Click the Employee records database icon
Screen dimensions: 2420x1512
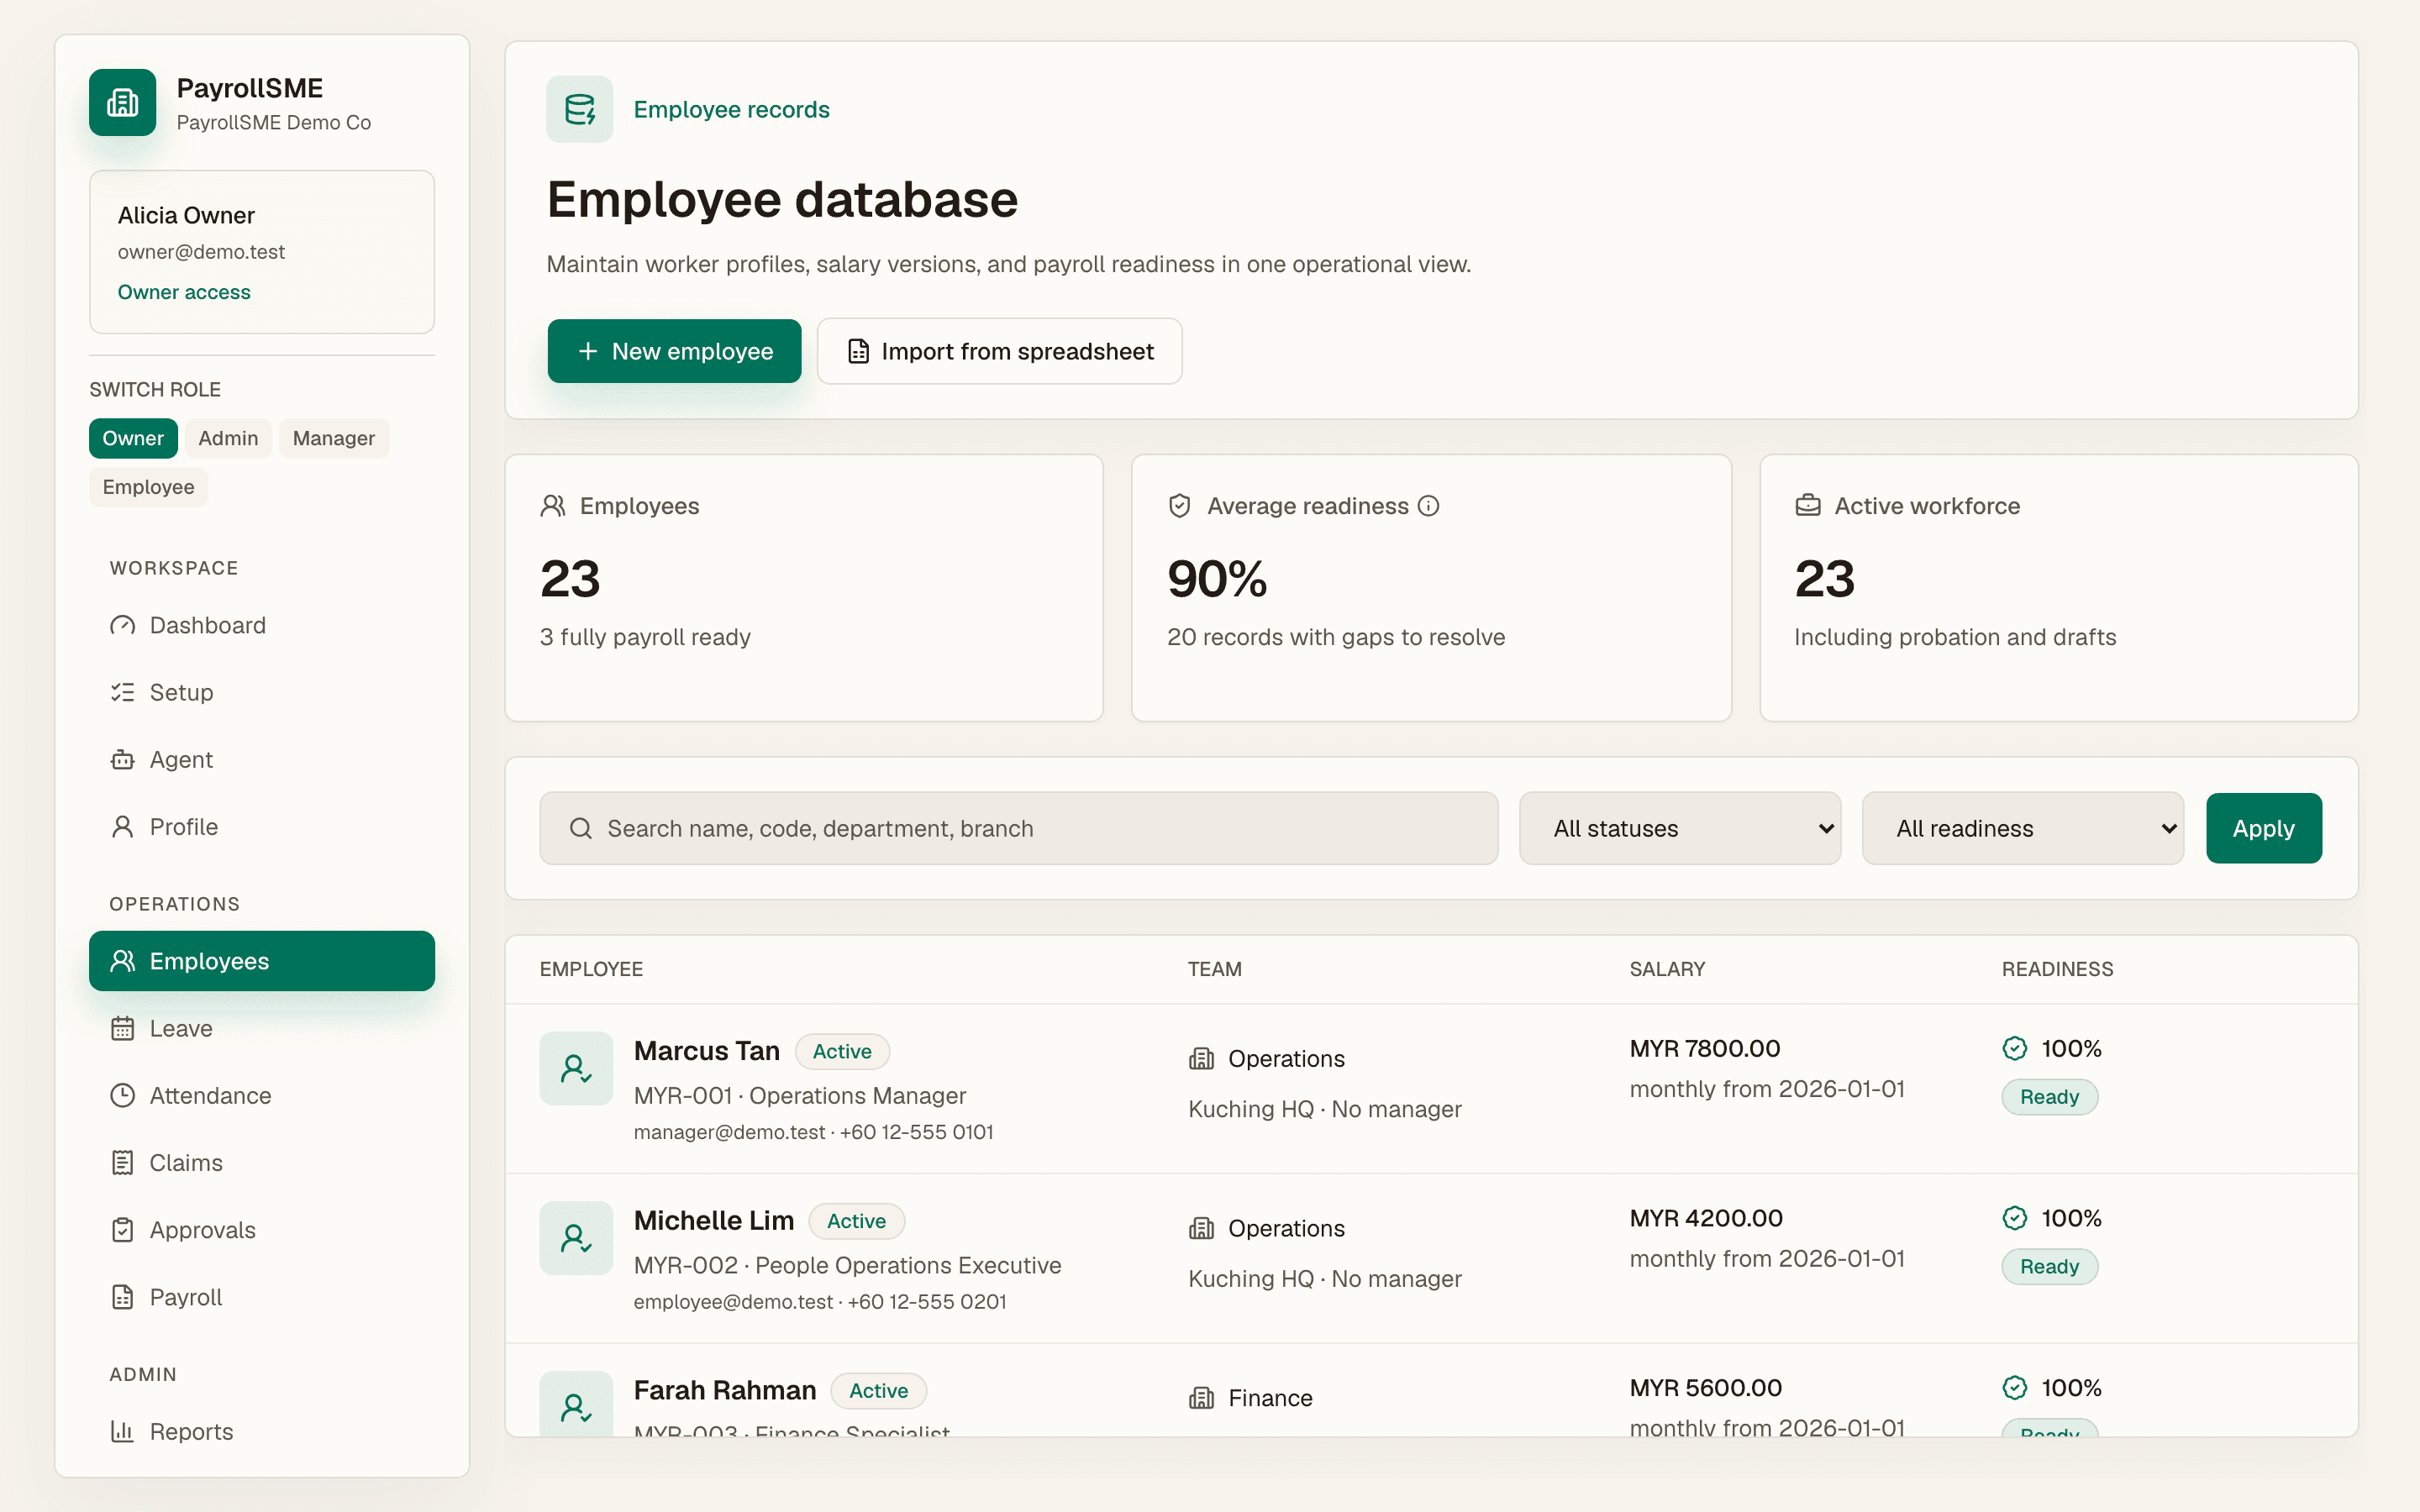click(579, 109)
